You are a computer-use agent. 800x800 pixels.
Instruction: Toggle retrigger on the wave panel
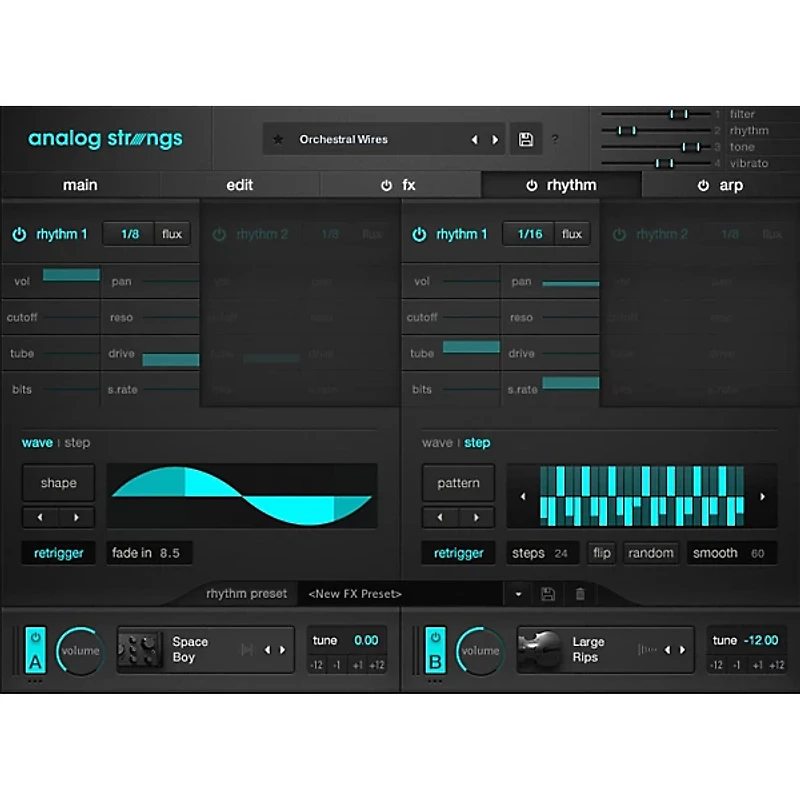[x=58, y=552]
